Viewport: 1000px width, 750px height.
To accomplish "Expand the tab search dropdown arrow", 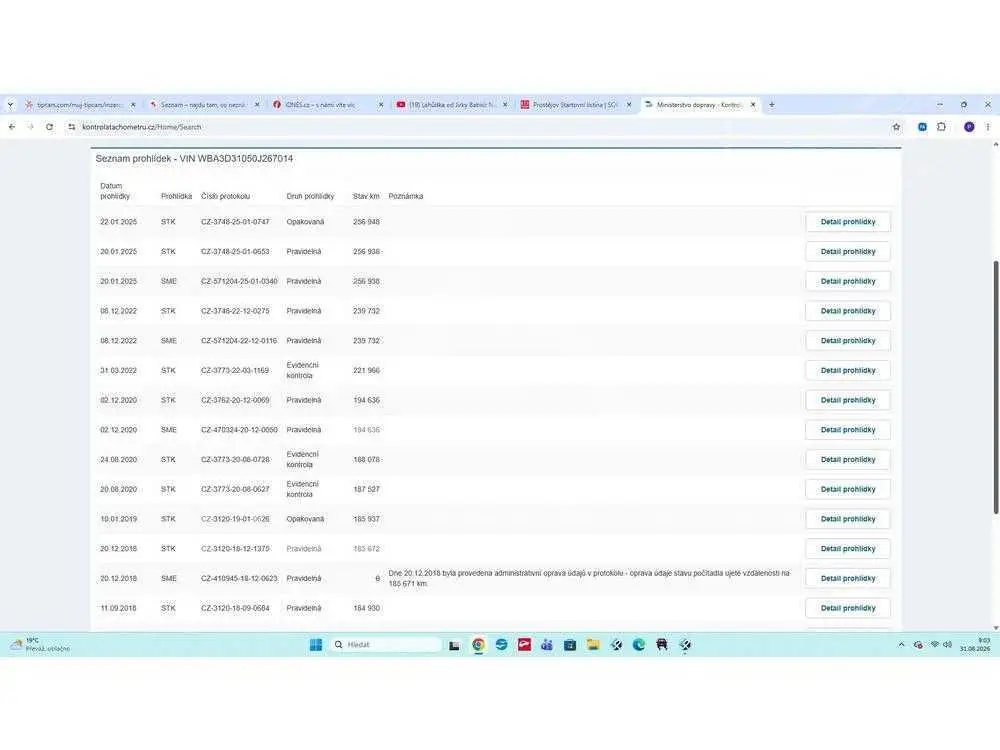I will pos(10,105).
